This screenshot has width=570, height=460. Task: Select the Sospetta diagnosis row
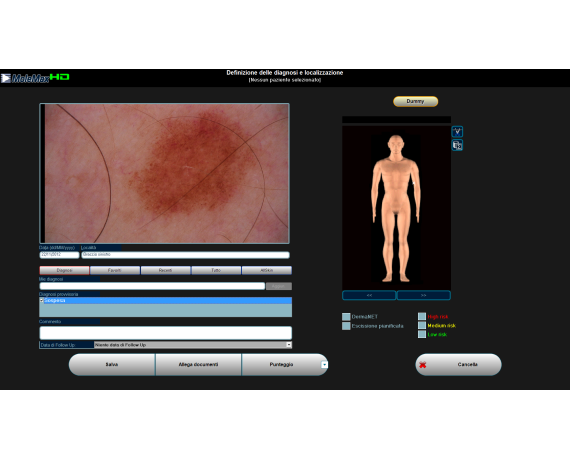click(x=165, y=300)
